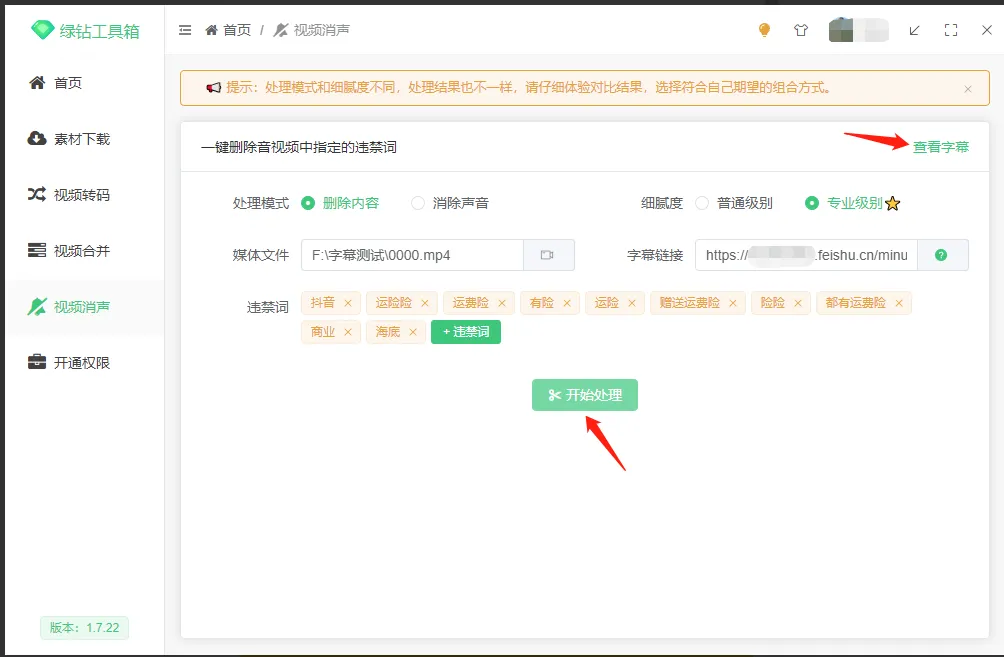Viewport: 1004px width, 657px height.
Task: Select the 消除声音 processing mode
Action: click(417, 203)
